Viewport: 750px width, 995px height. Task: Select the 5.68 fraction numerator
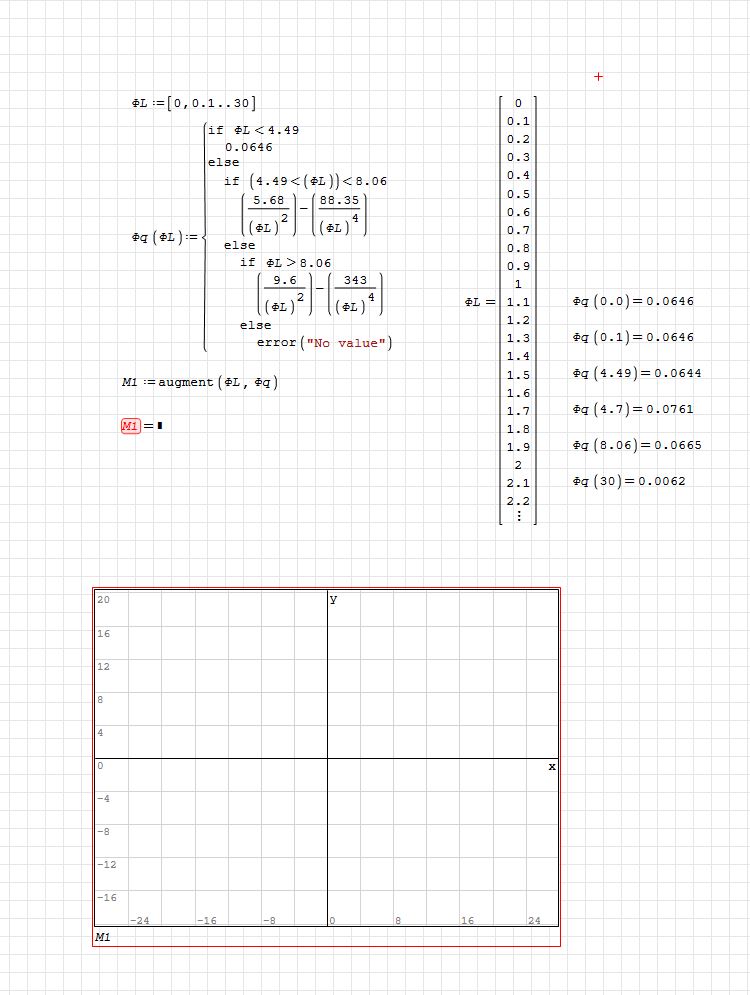270,201
